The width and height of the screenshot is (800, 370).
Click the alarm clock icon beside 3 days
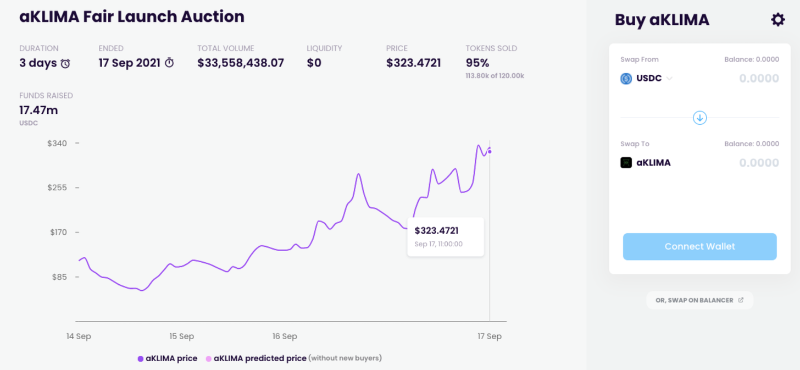point(65,64)
